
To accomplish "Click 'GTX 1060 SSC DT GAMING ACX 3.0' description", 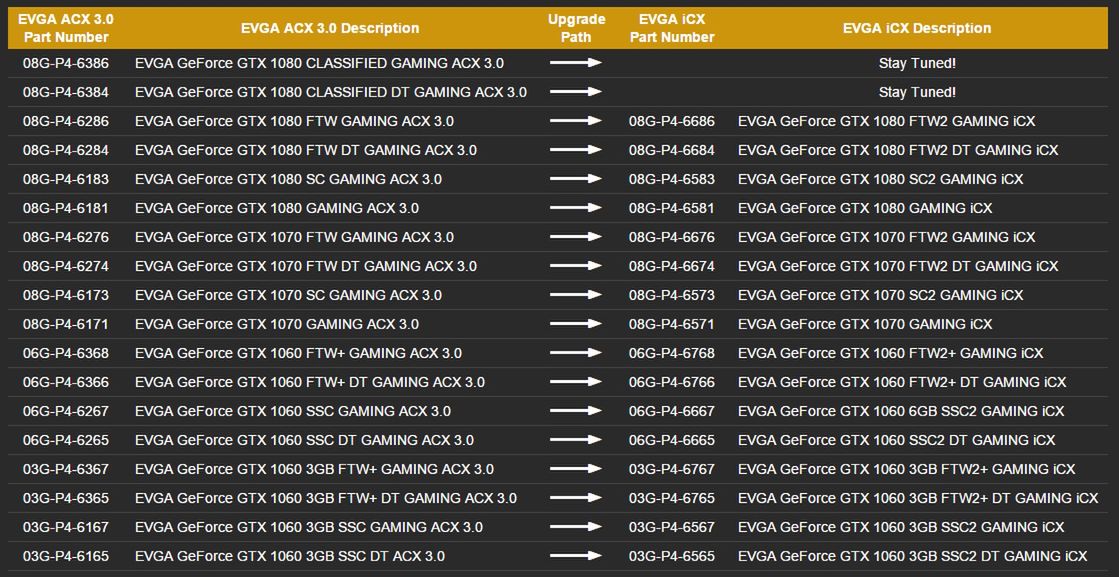I will [x=304, y=440].
